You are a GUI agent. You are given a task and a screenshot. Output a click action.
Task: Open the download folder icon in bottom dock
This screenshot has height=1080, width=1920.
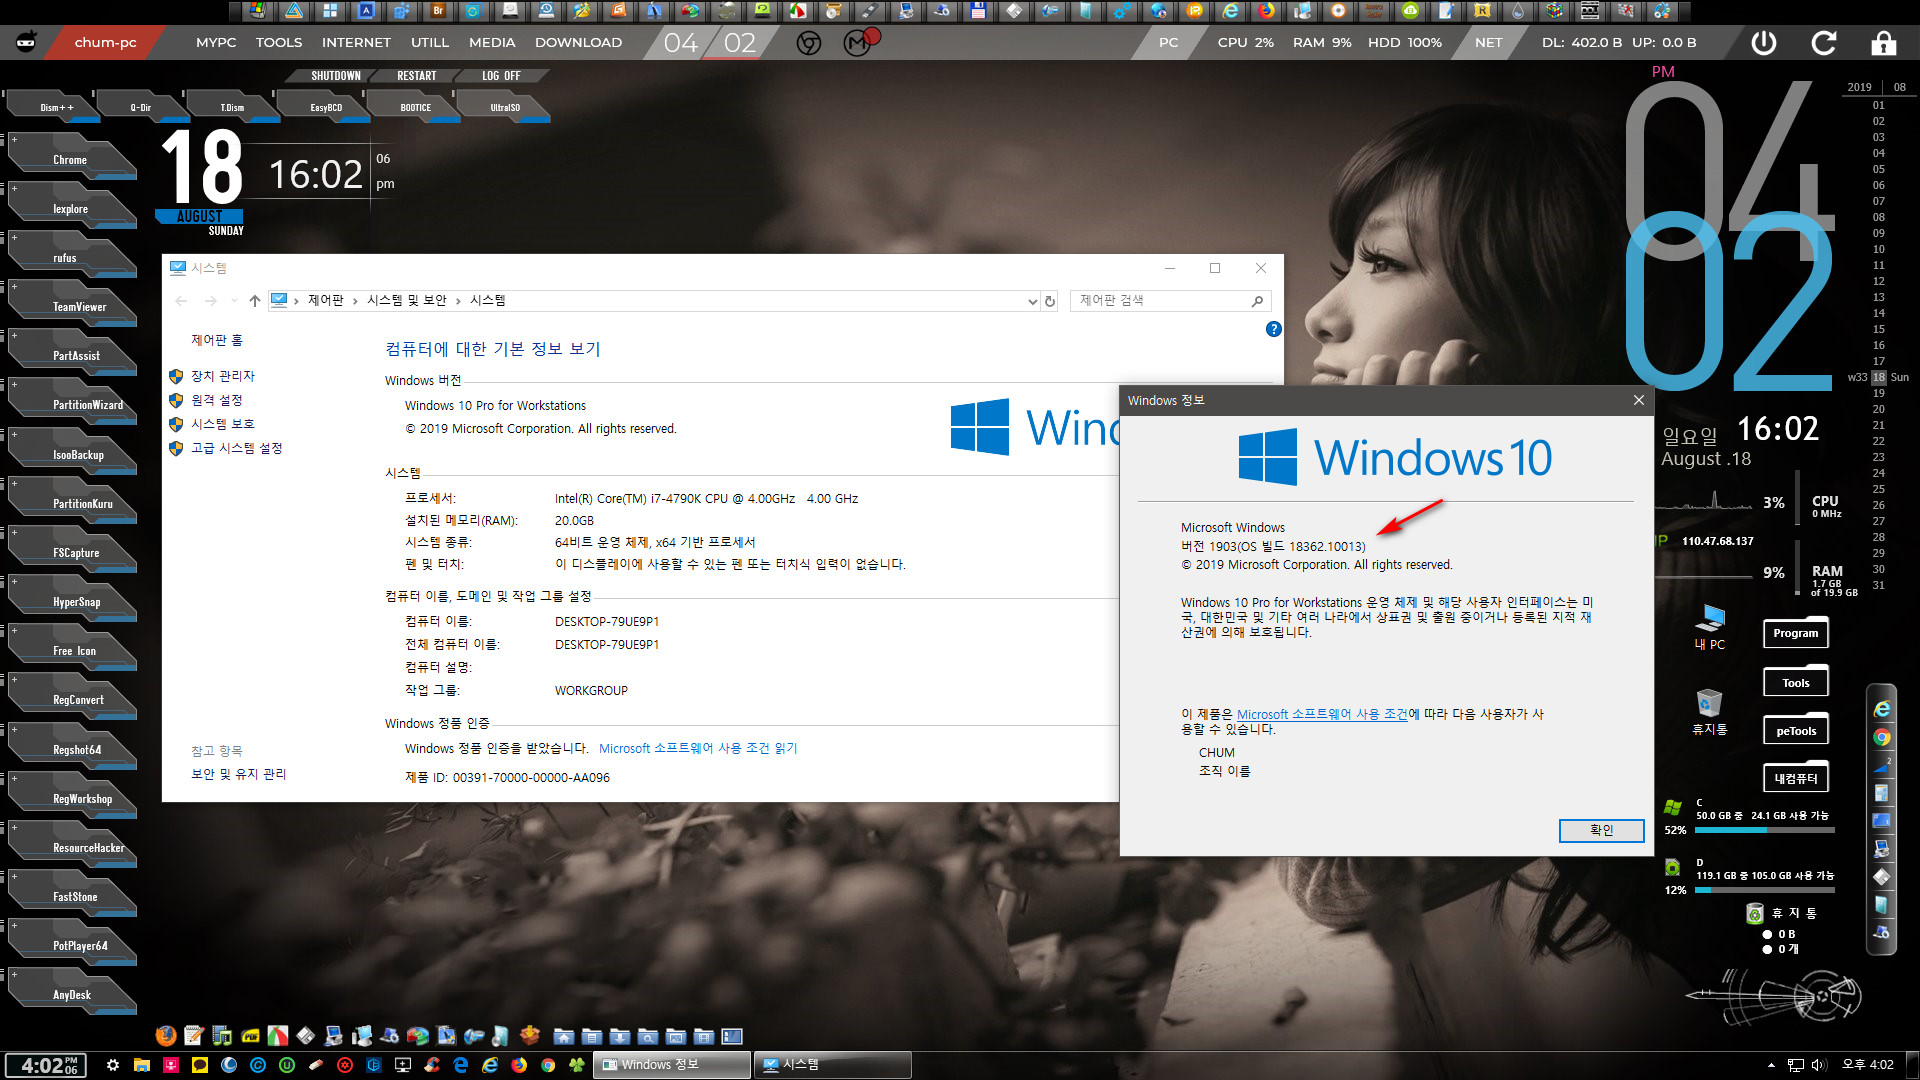(x=620, y=1037)
